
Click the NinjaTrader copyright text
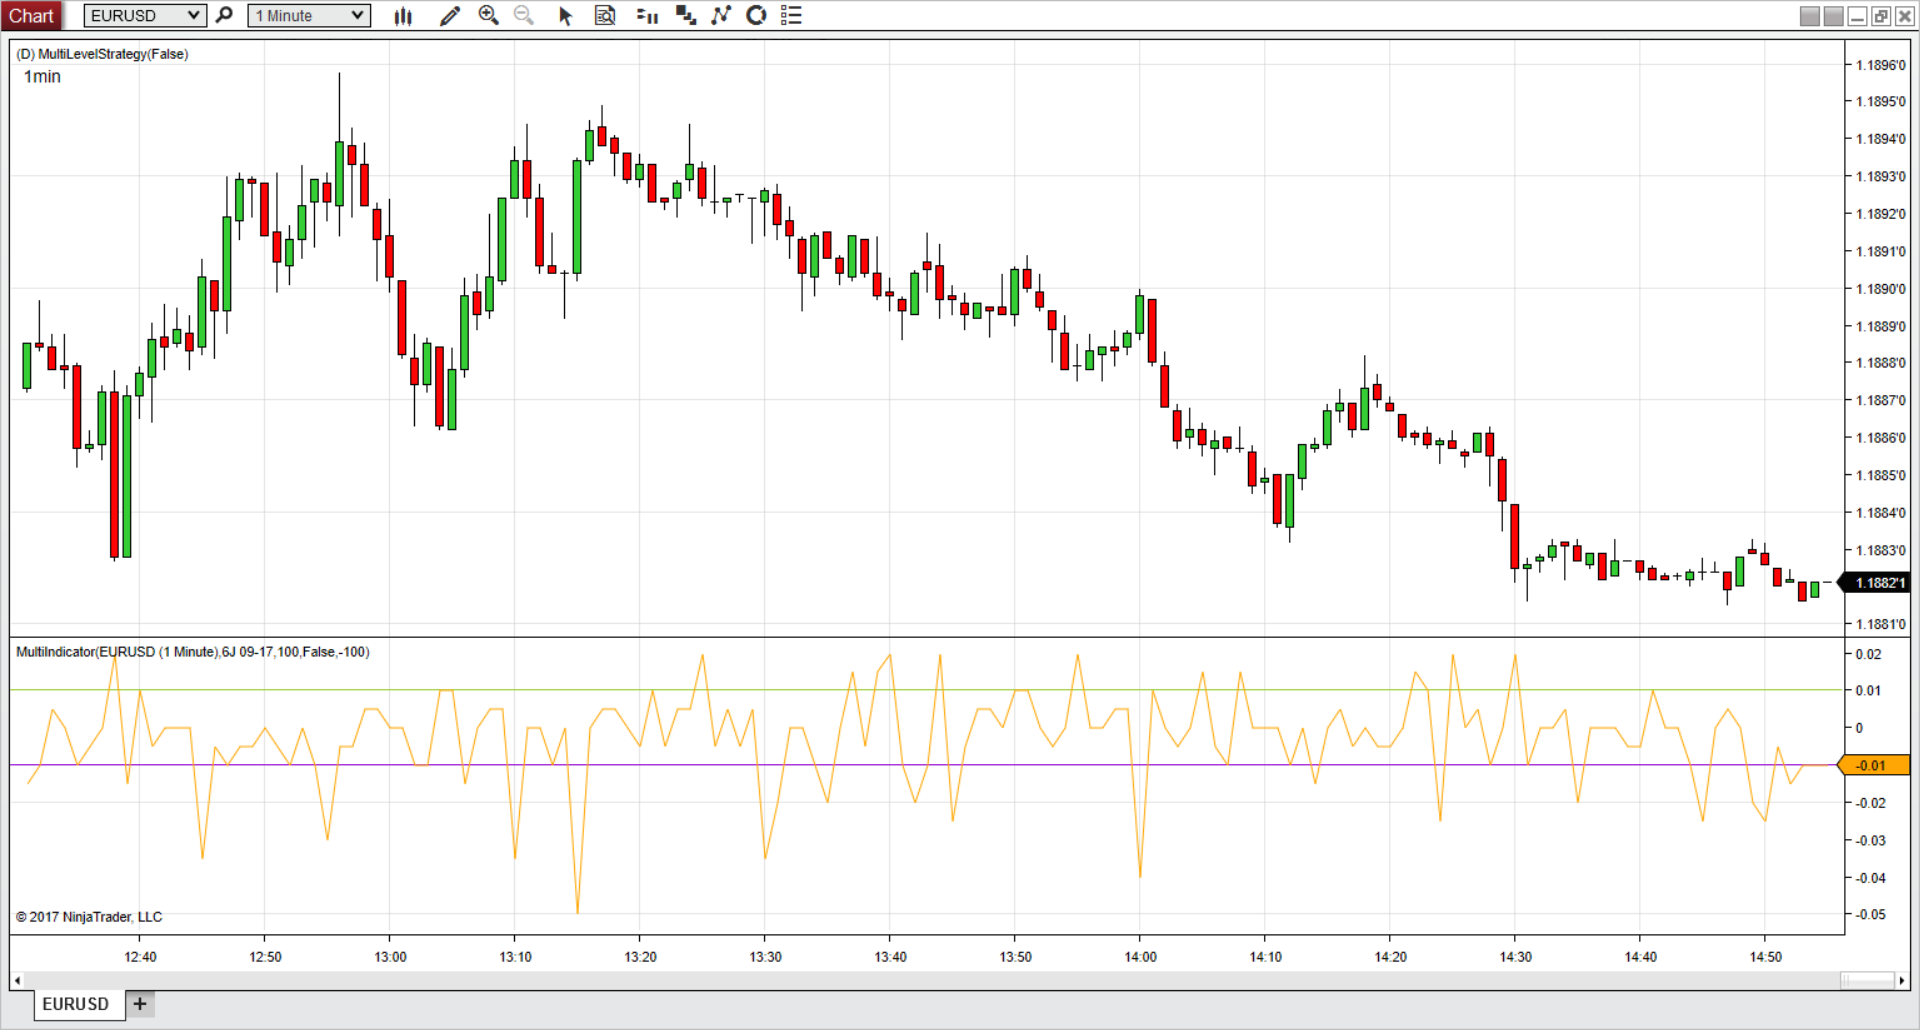88,916
